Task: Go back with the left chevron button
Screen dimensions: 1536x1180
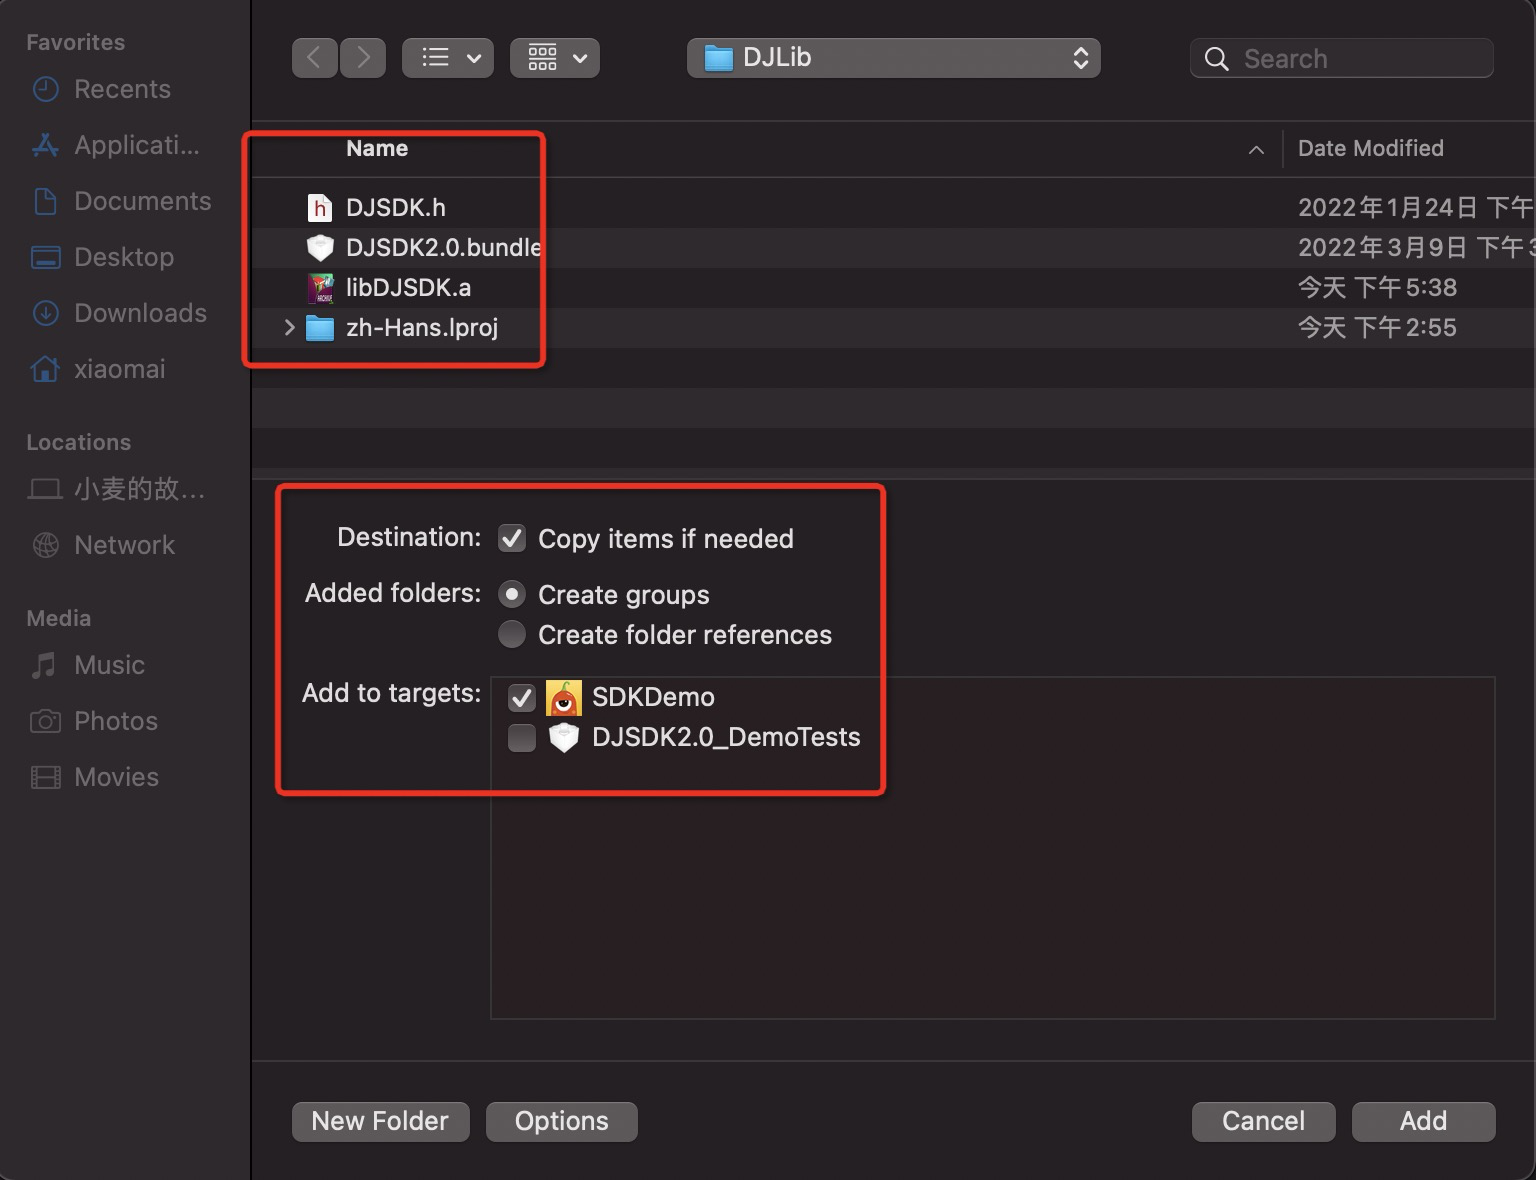Action: click(x=314, y=58)
